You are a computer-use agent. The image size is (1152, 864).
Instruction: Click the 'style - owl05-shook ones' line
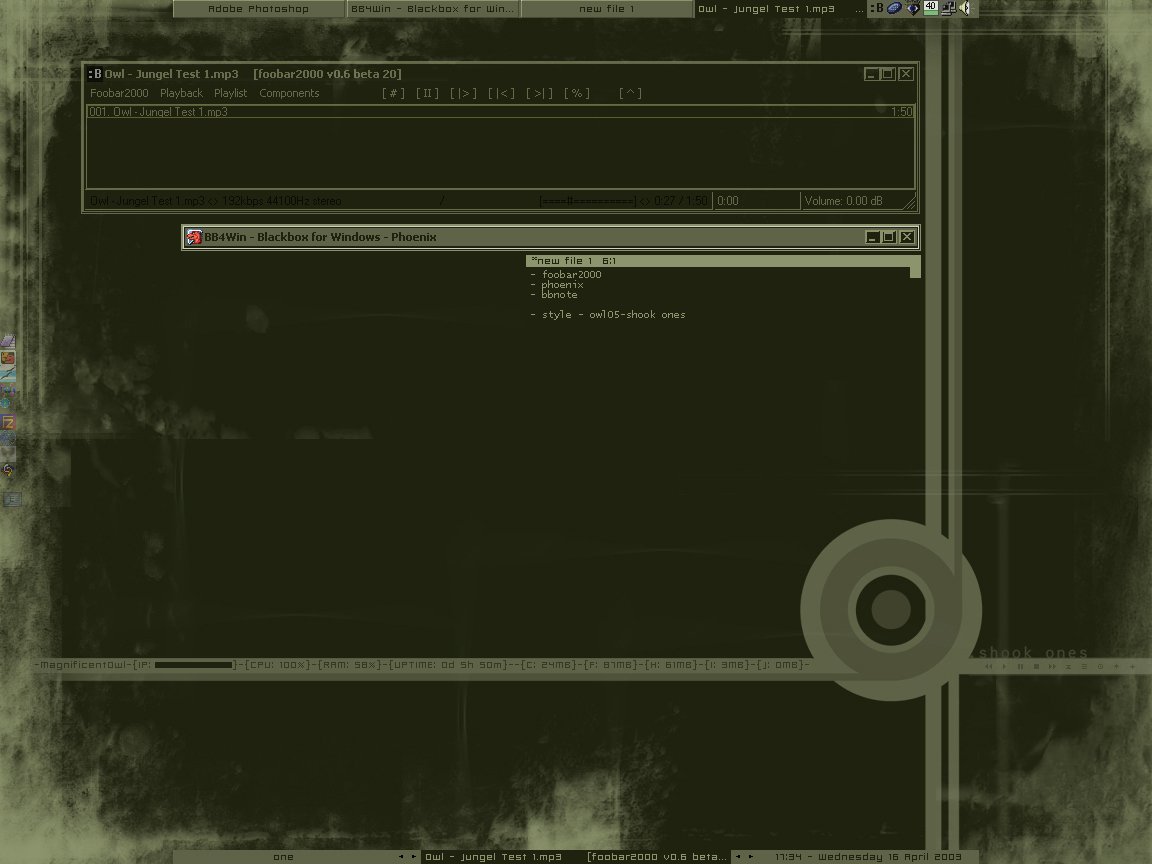point(608,314)
